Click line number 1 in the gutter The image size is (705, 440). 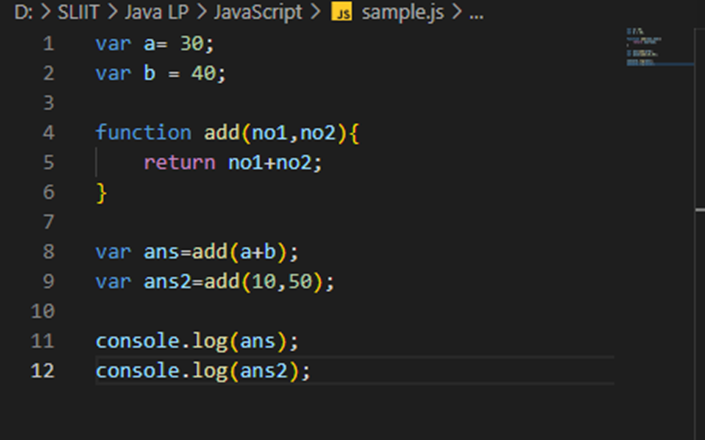click(49, 44)
